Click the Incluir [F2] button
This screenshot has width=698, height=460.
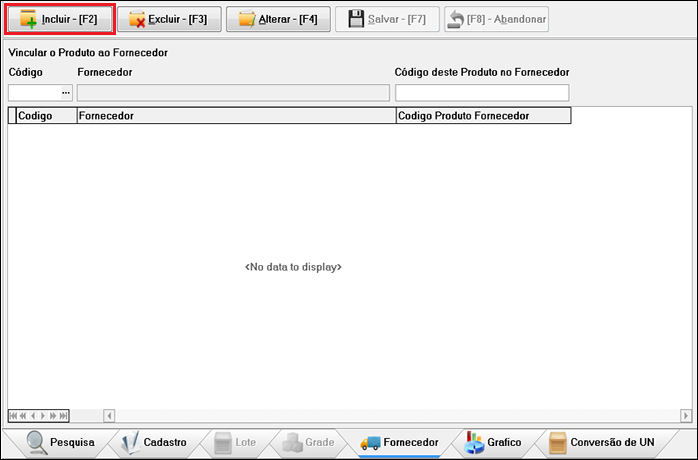pos(60,19)
